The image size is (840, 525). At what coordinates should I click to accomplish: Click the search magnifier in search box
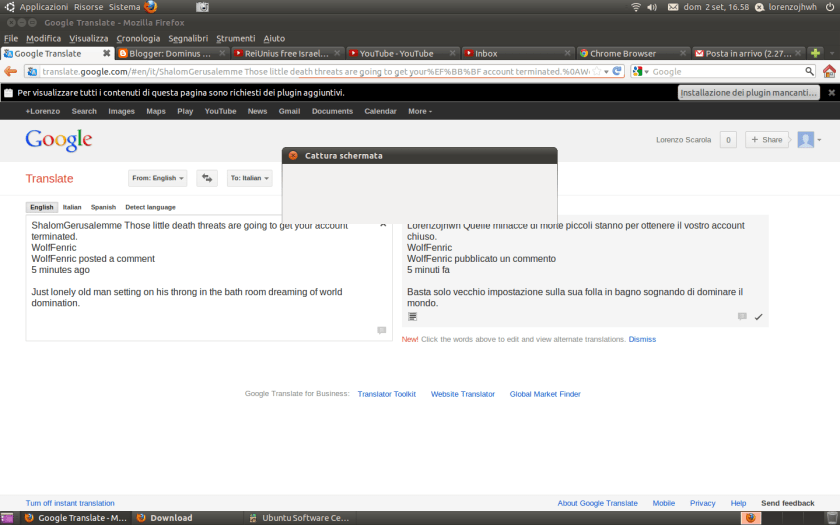coord(810,71)
